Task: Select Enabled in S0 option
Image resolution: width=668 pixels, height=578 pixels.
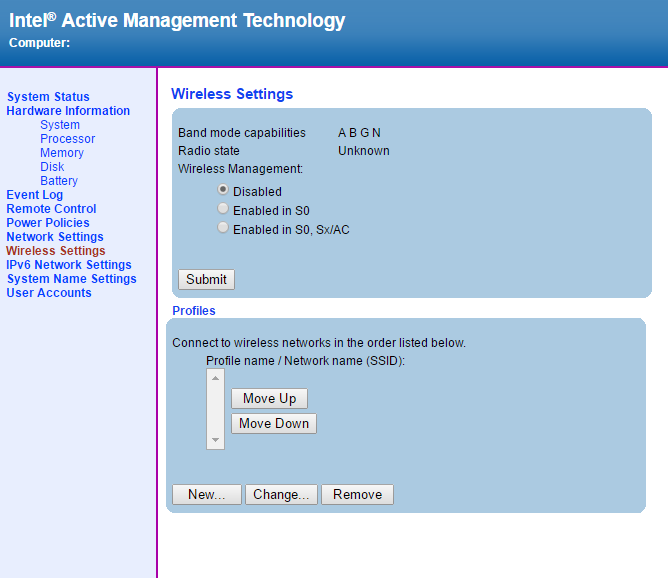Action: tap(223, 209)
